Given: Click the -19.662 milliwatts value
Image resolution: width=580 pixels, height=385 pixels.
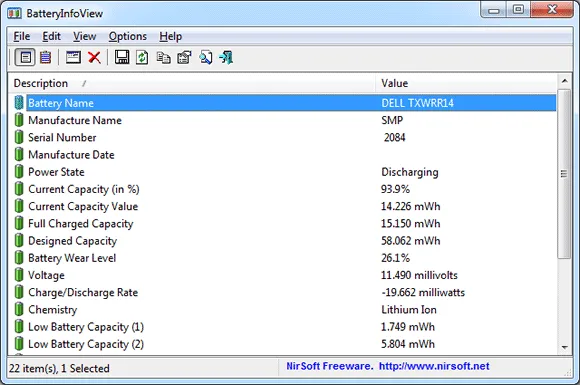Looking at the screenshot, I should pos(423,292).
